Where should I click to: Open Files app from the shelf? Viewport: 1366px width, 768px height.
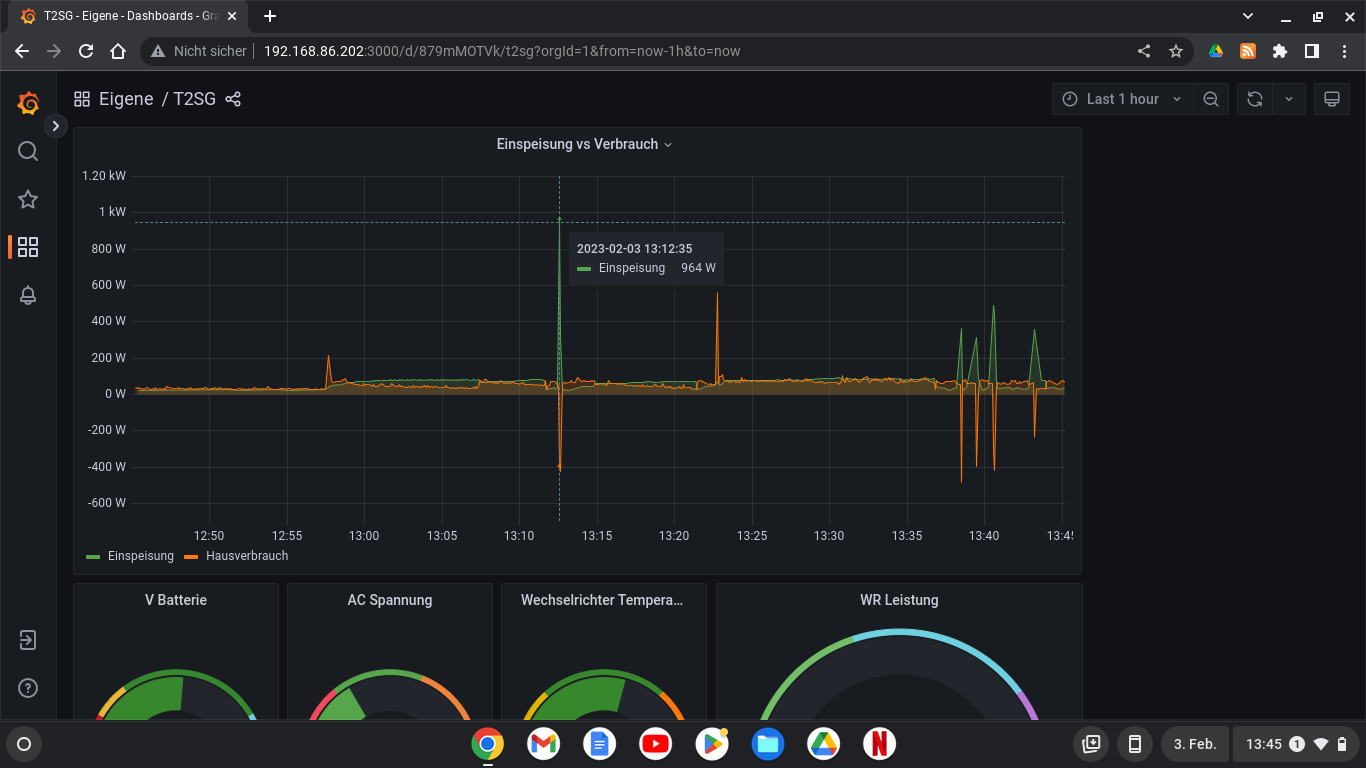point(767,744)
